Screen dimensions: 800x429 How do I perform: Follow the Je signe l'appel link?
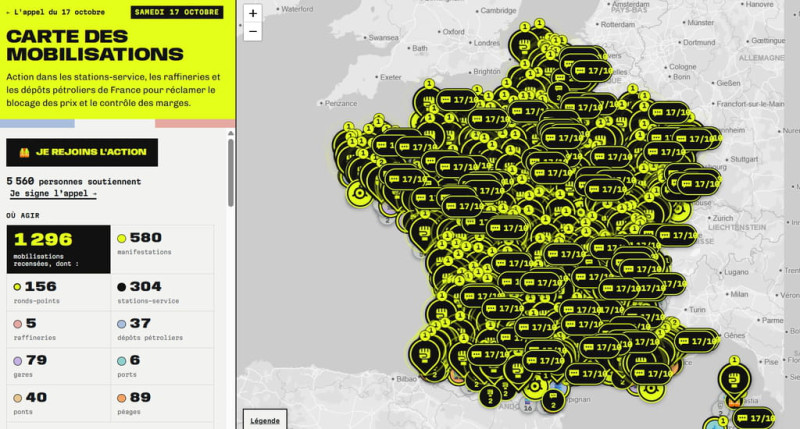53,193
